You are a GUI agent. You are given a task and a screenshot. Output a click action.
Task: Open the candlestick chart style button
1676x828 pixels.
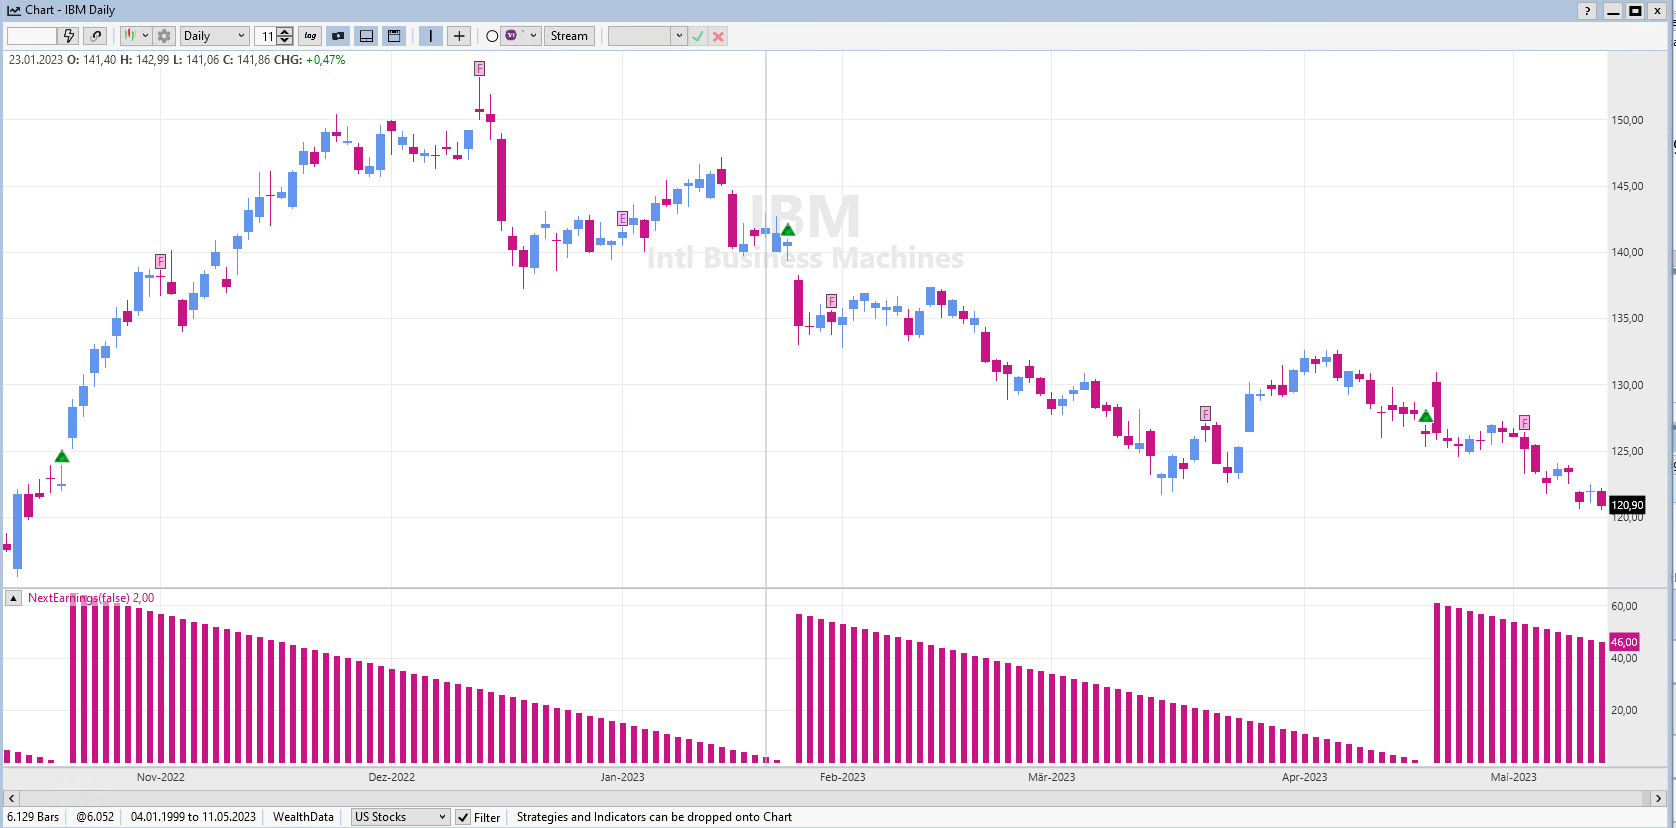coord(129,36)
